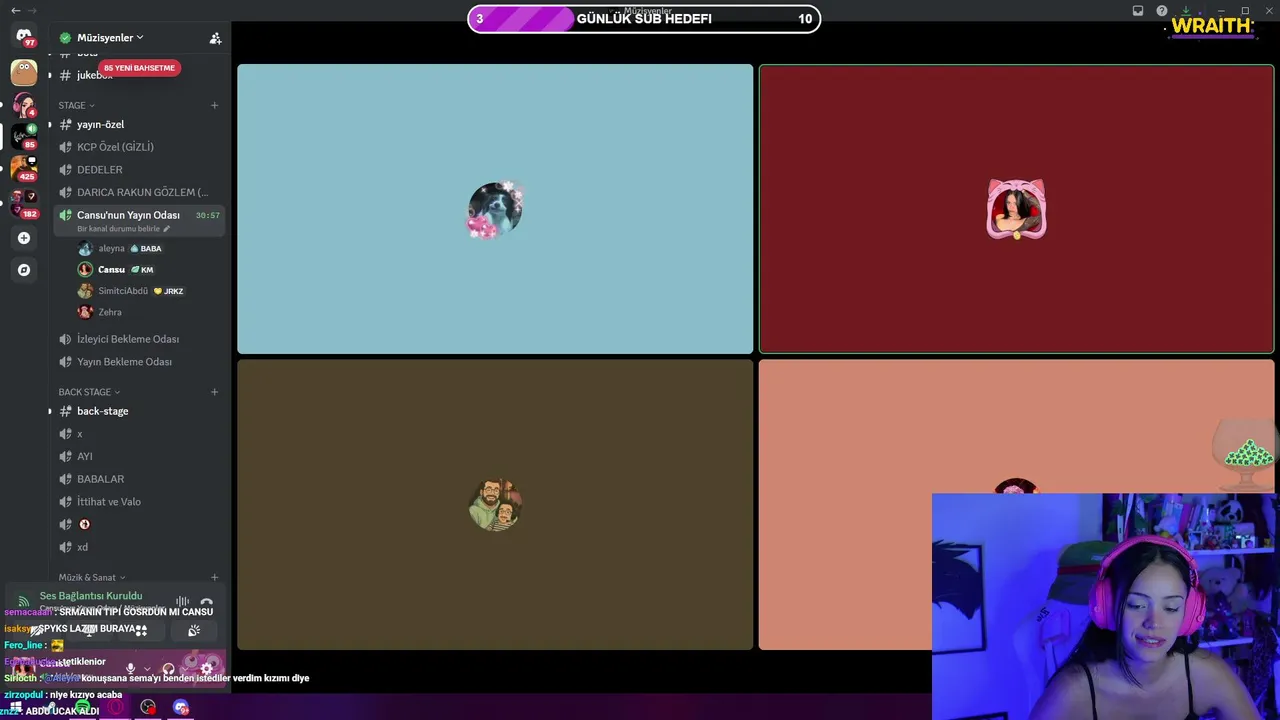Screen dimensions: 1280x720
Task: Open the server icon with 85 badge
Action: [x=24, y=136]
